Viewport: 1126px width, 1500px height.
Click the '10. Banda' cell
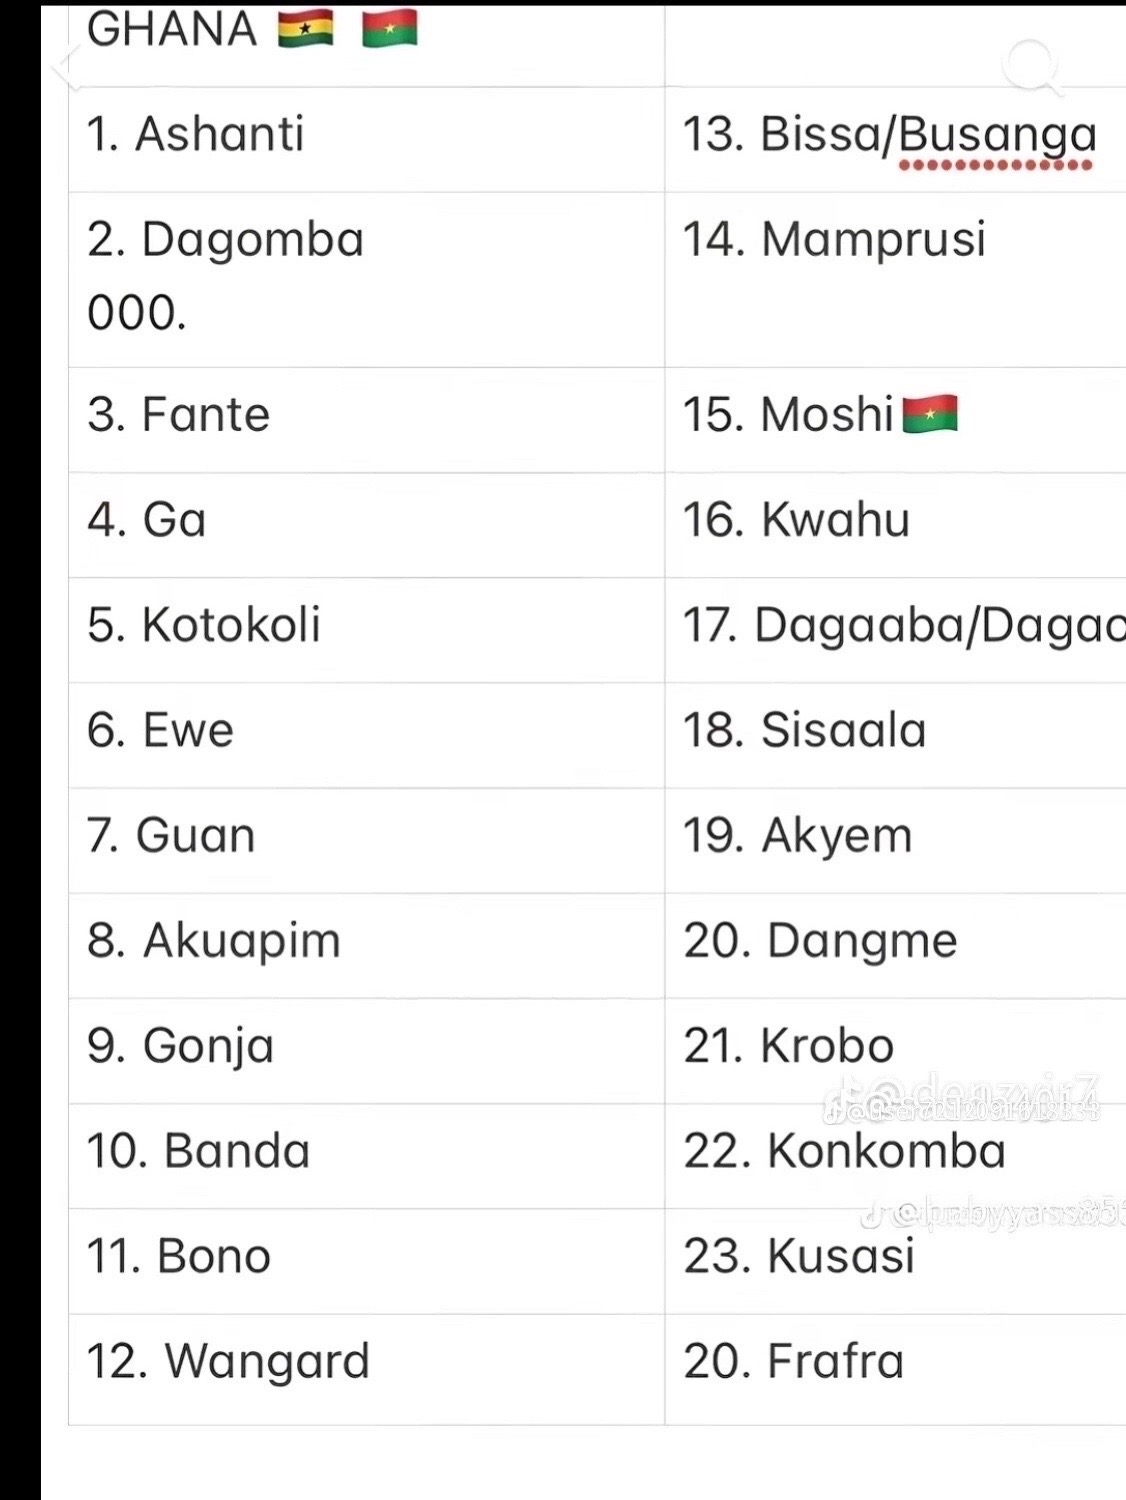pos(198,1151)
